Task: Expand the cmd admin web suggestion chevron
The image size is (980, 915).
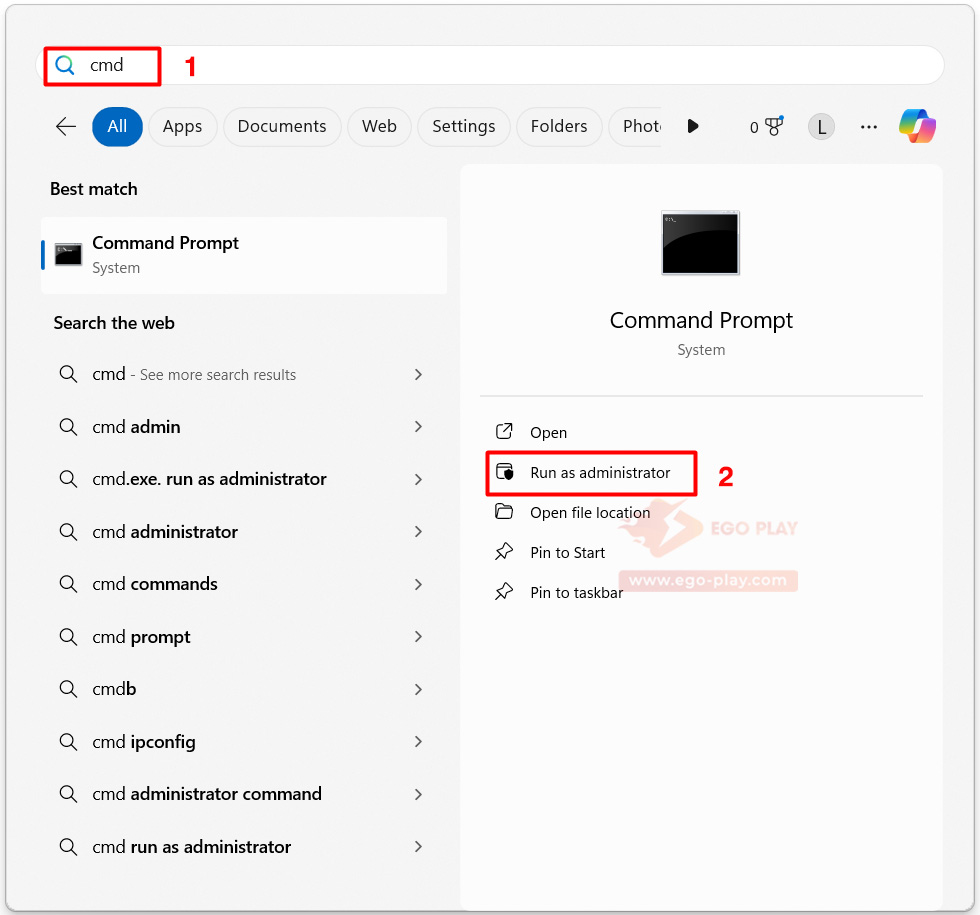Action: (x=418, y=427)
